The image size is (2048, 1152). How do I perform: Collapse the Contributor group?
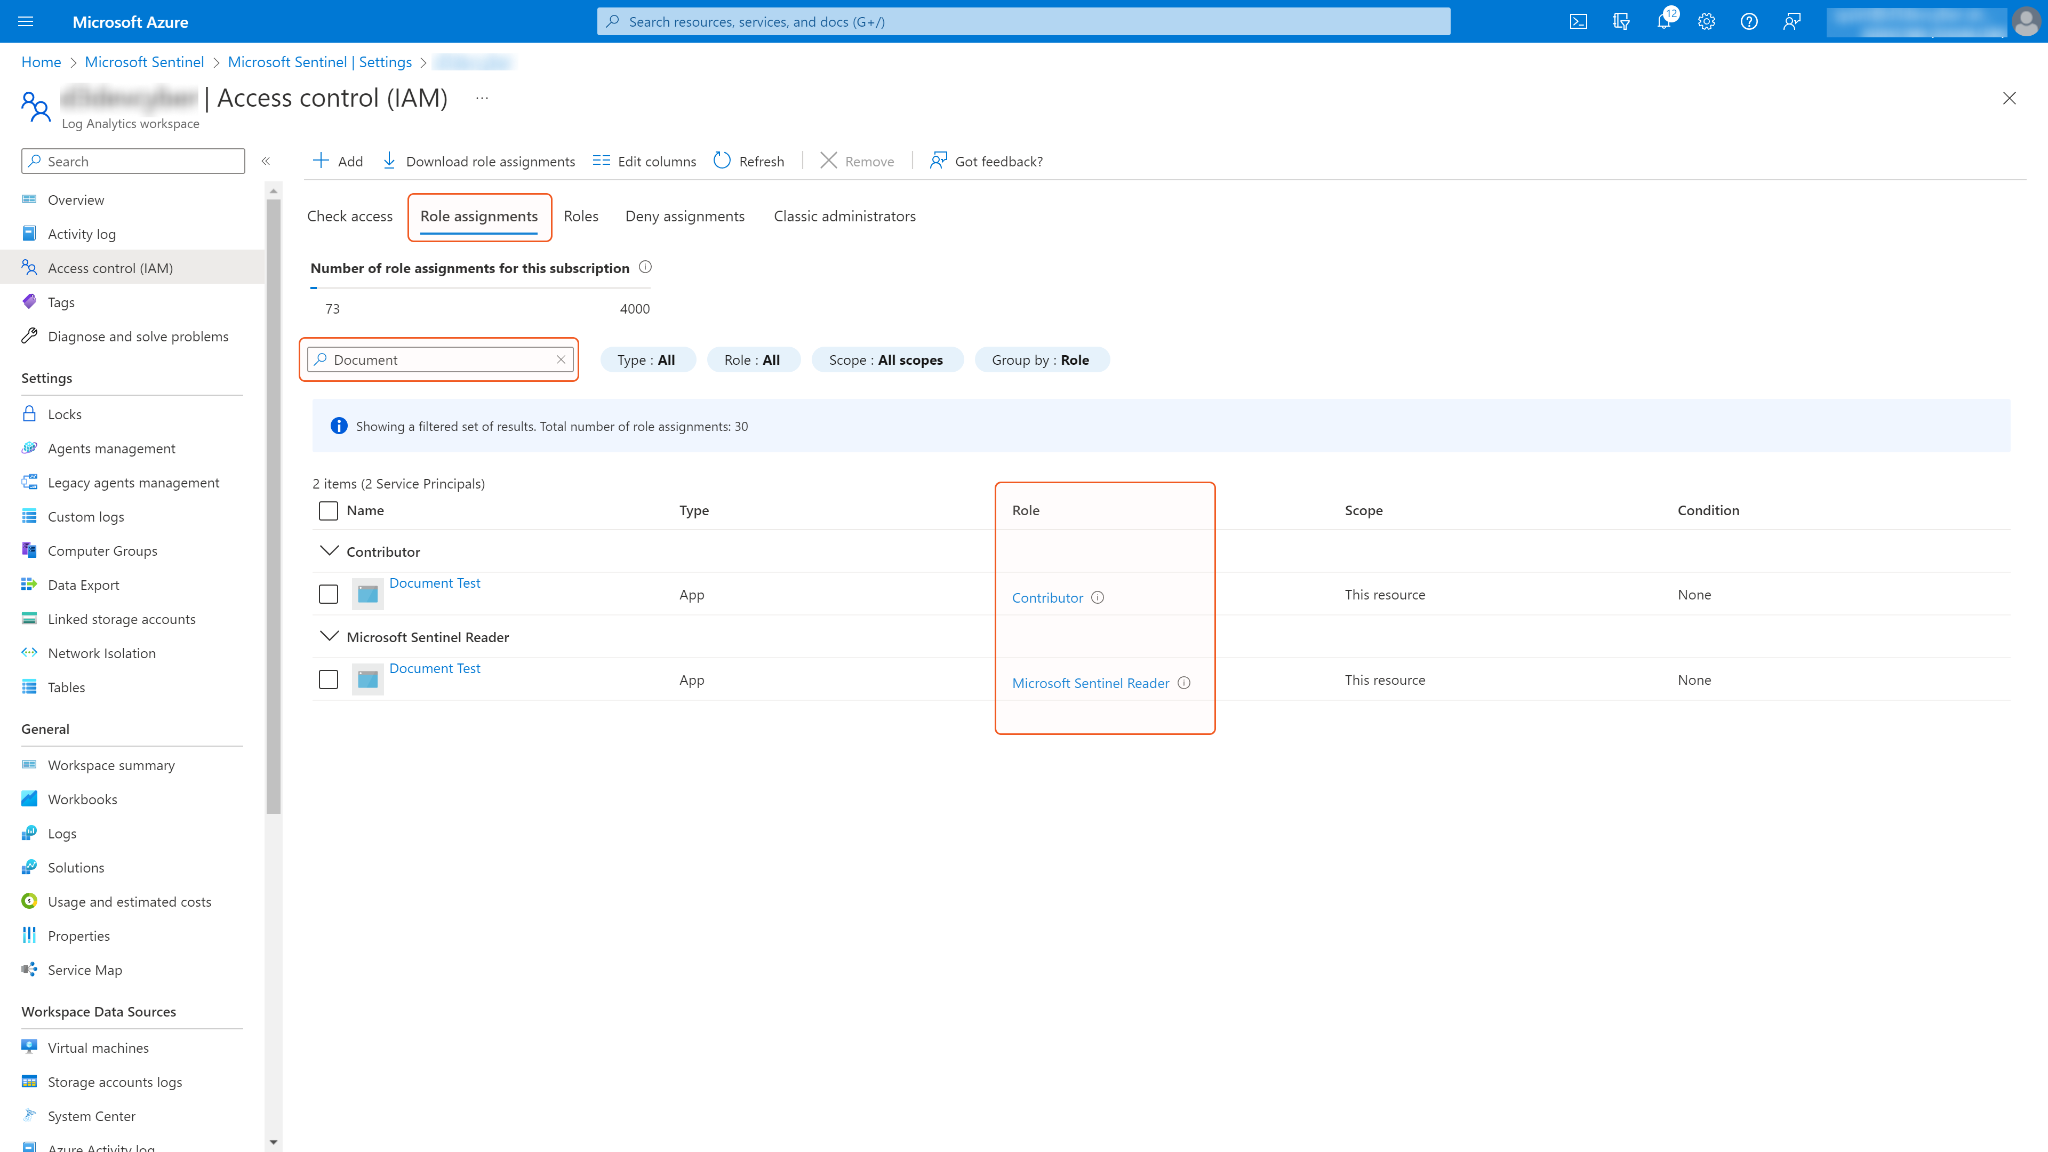coord(328,551)
